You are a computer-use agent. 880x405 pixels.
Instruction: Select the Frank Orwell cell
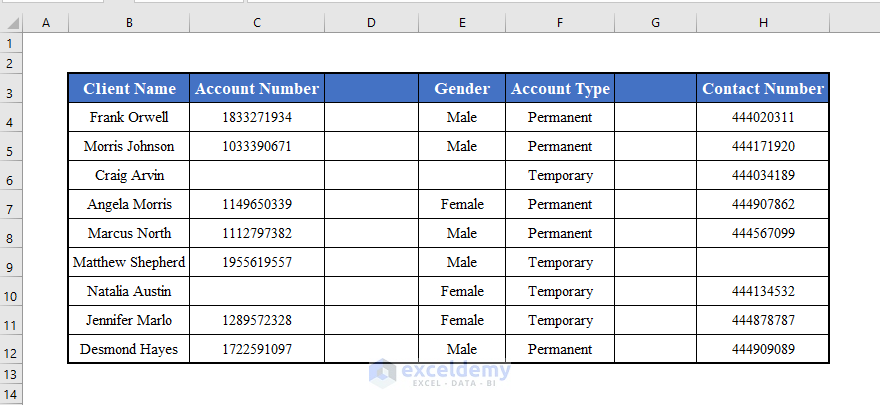click(129, 117)
